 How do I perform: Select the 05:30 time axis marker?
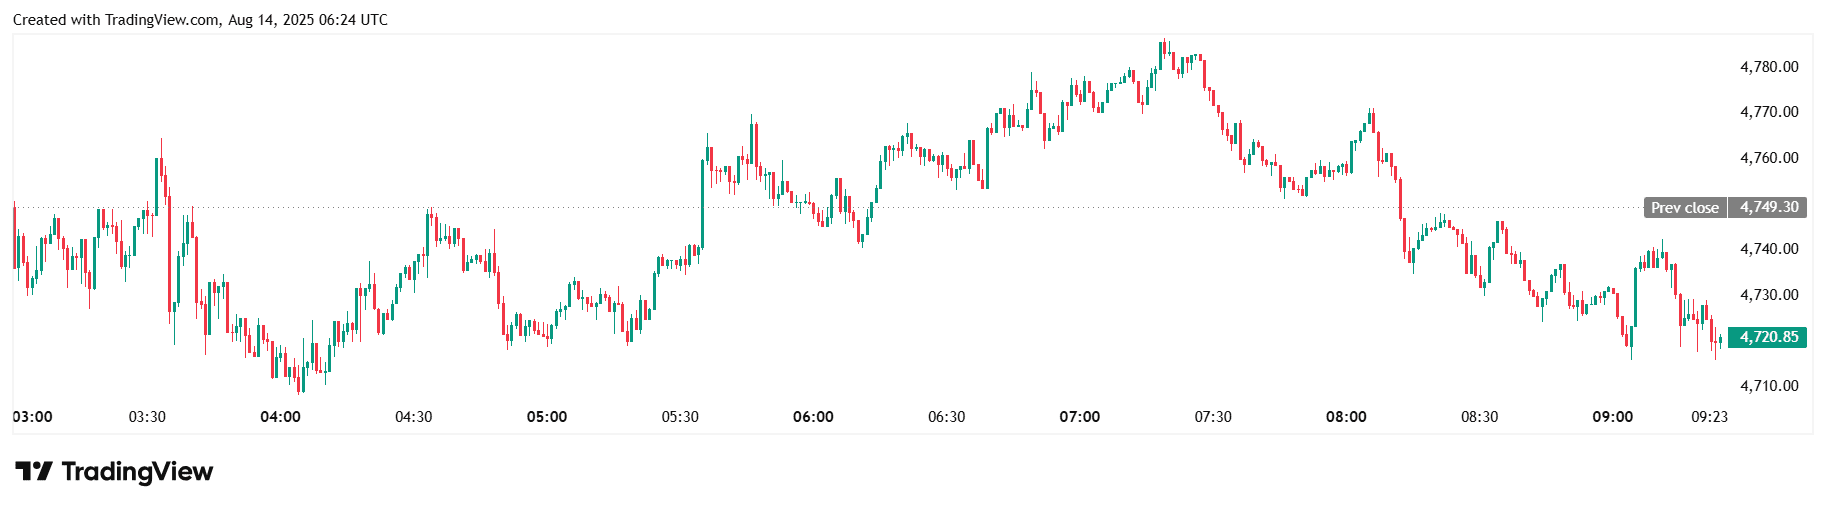point(680,417)
